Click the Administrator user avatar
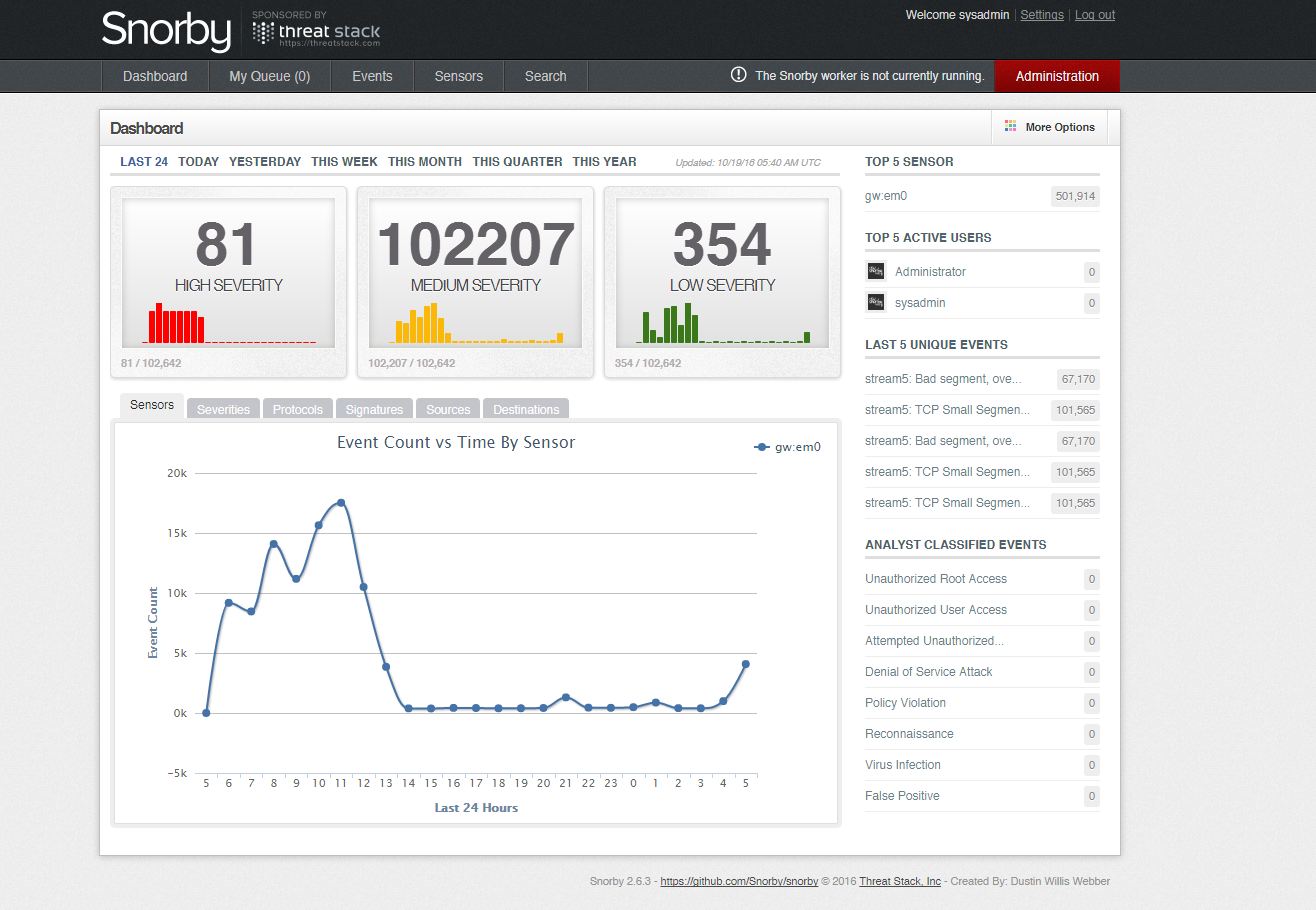The width and height of the screenshot is (1316, 910). pyautogui.click(x=876, y=271)
